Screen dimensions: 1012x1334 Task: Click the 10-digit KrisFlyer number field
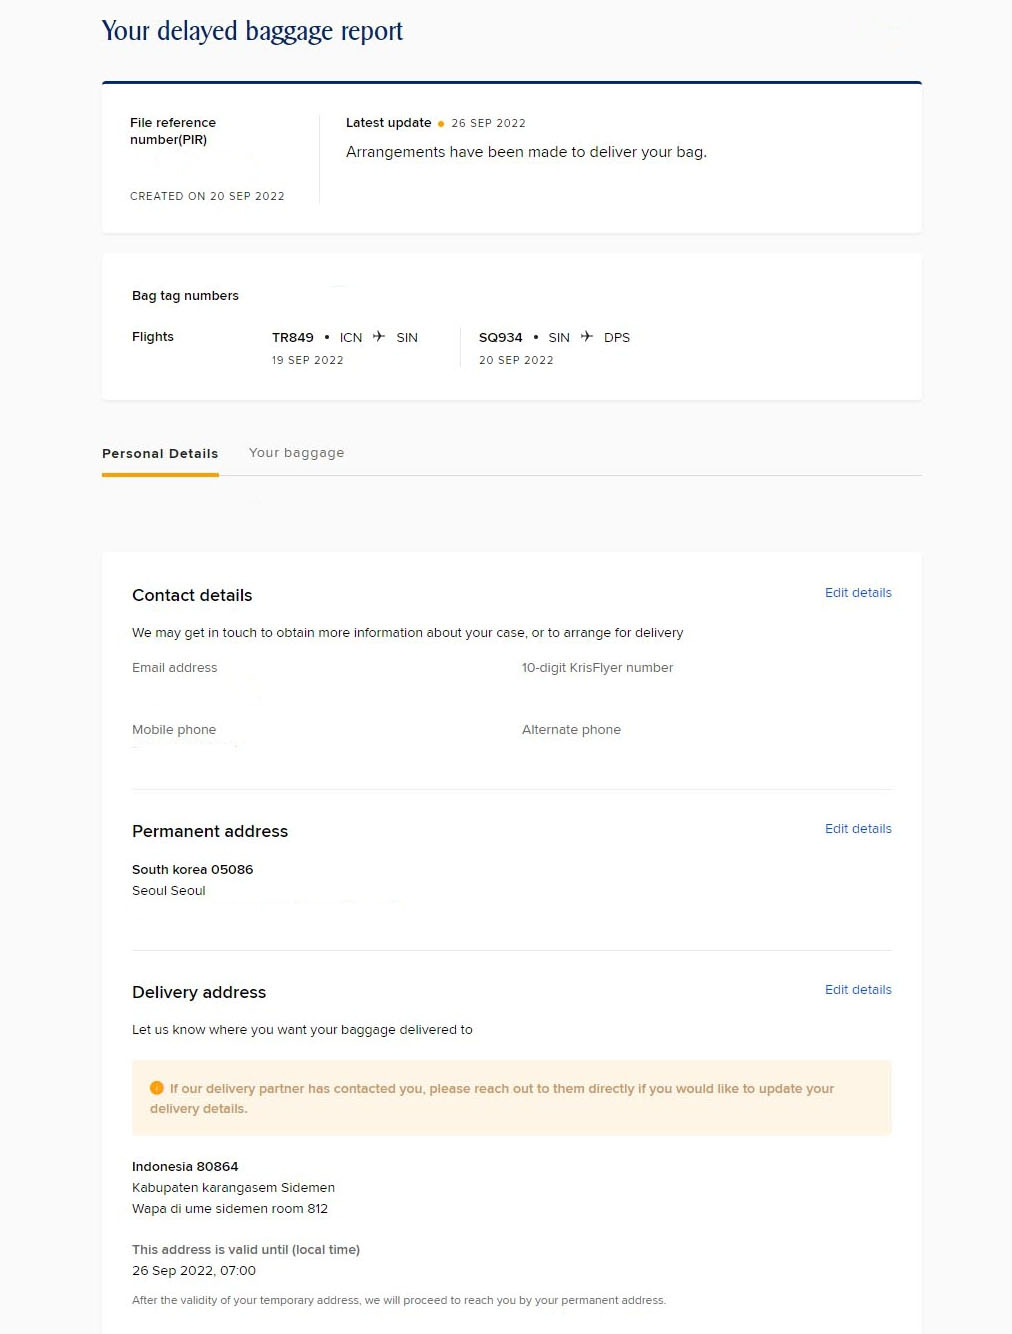tap(597, 667)
